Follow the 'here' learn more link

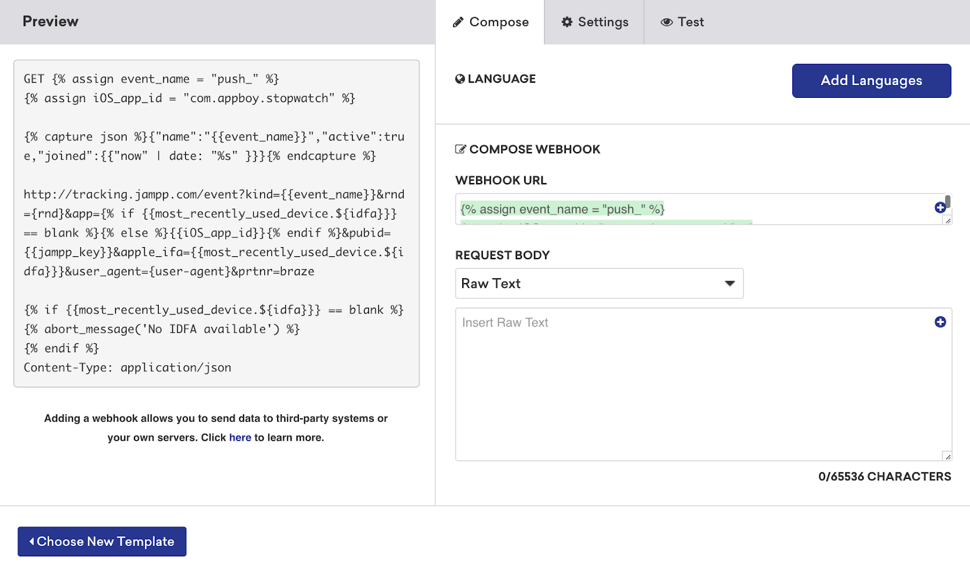tap(240, 437)
